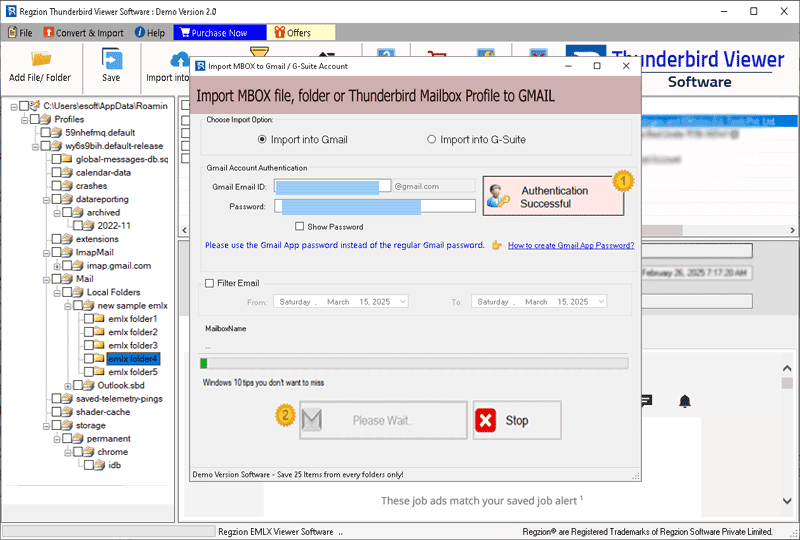800x540 pixels.
Task: Click the pointing hand icon beside the help link
Action: [x=496, y=246]
